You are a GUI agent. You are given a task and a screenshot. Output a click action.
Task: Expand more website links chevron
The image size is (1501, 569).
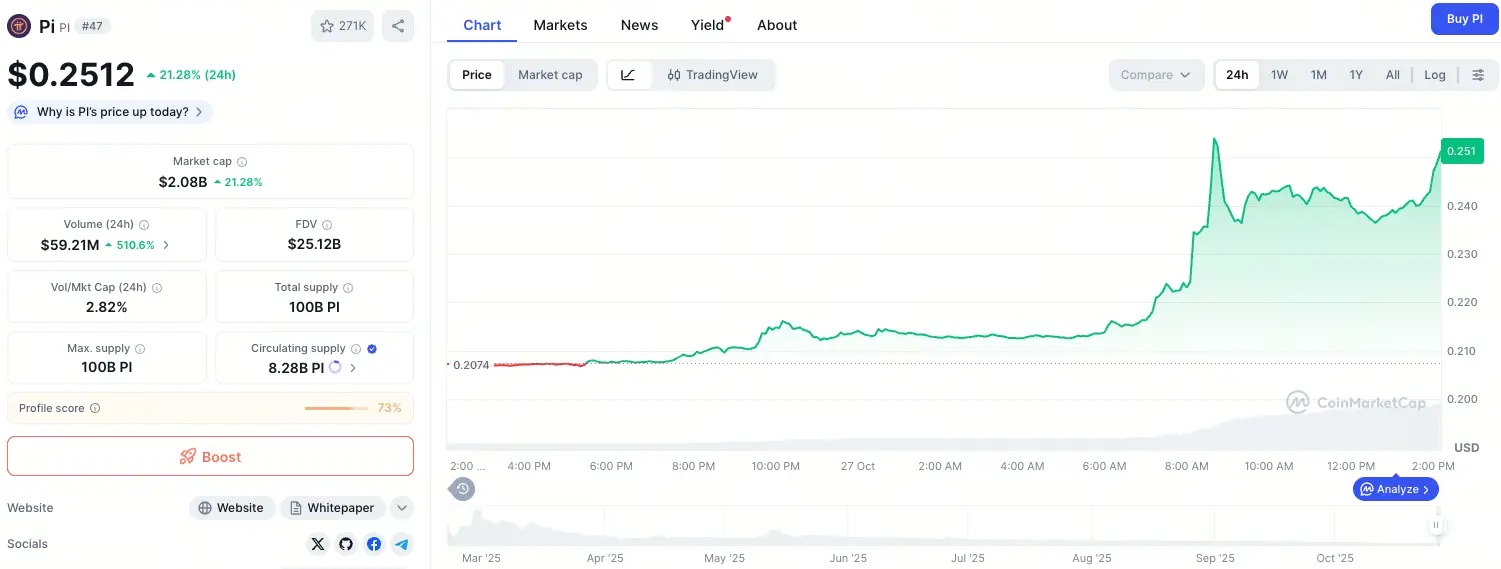point(401,508)
